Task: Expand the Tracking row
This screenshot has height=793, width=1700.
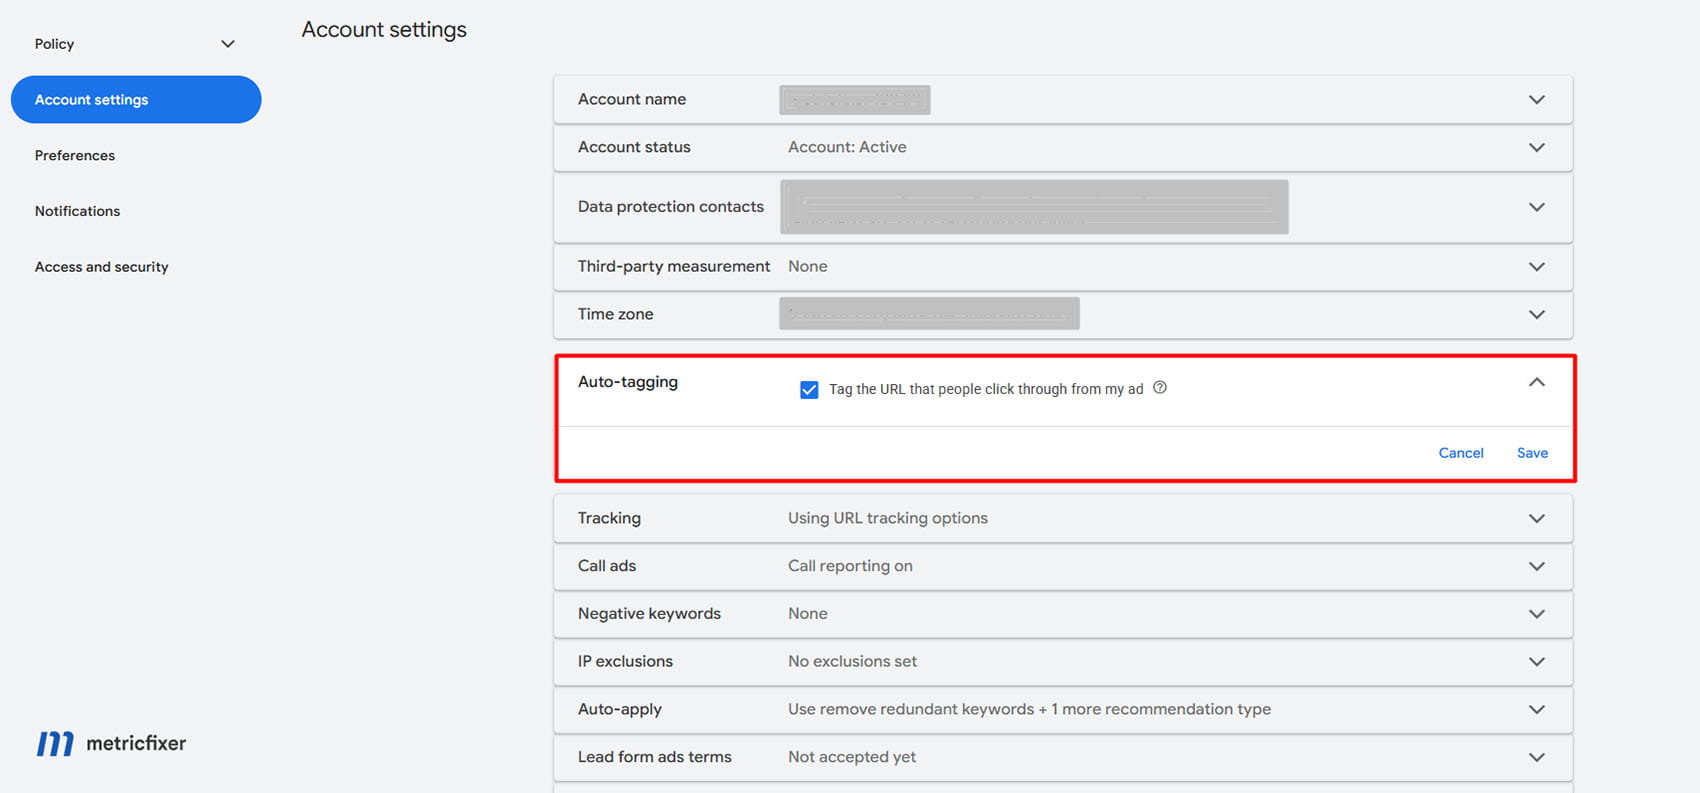Action: pos(1537,518)
